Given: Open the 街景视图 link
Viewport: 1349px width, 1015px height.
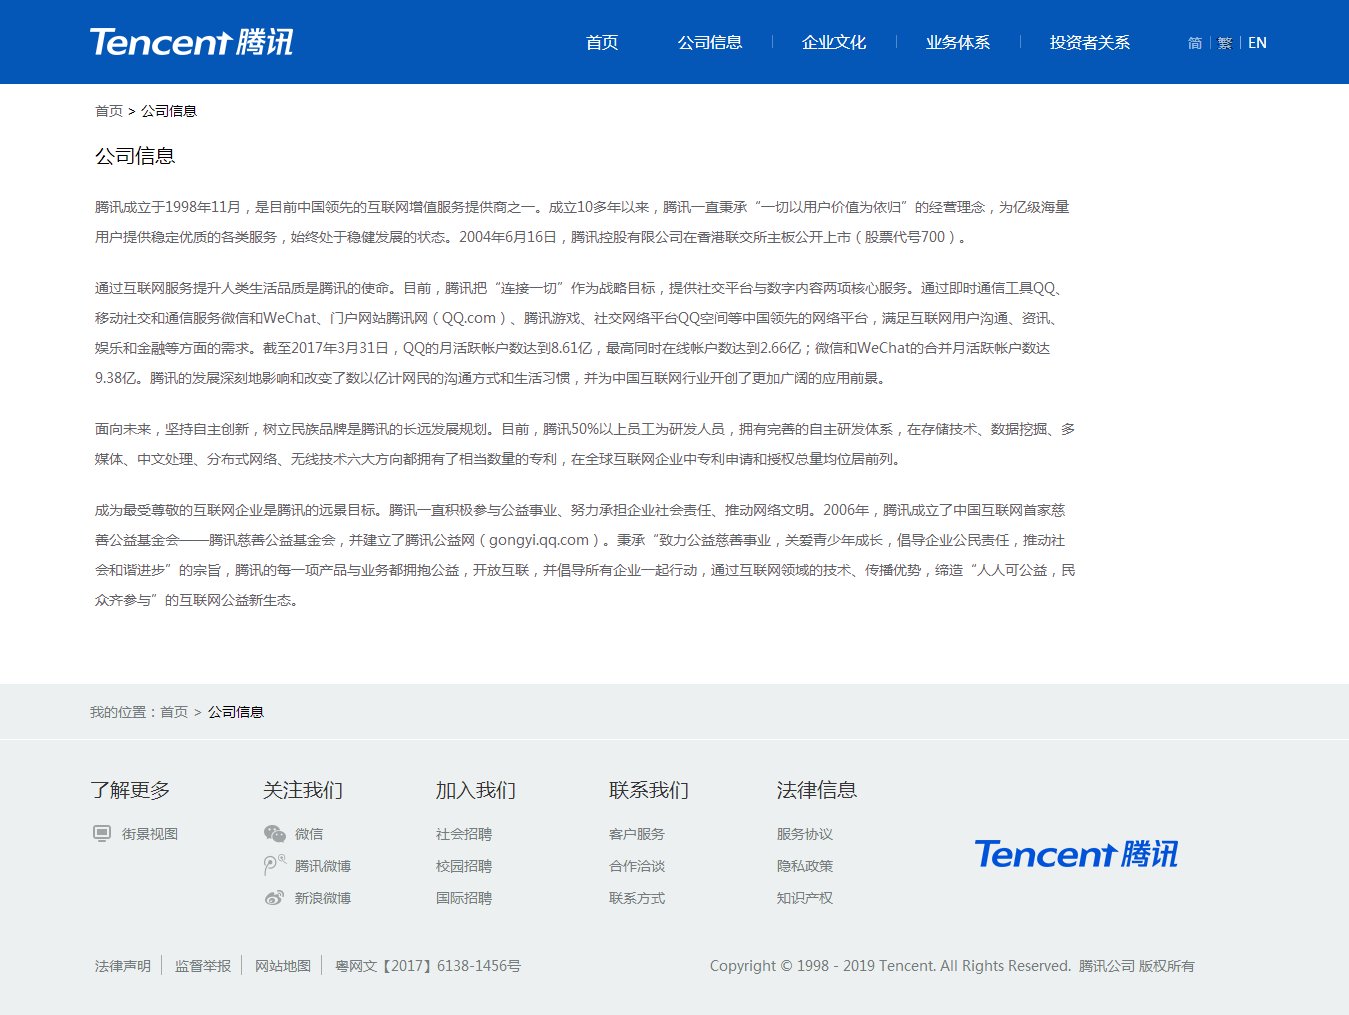Looking at the screenshot, I should 150,834.
